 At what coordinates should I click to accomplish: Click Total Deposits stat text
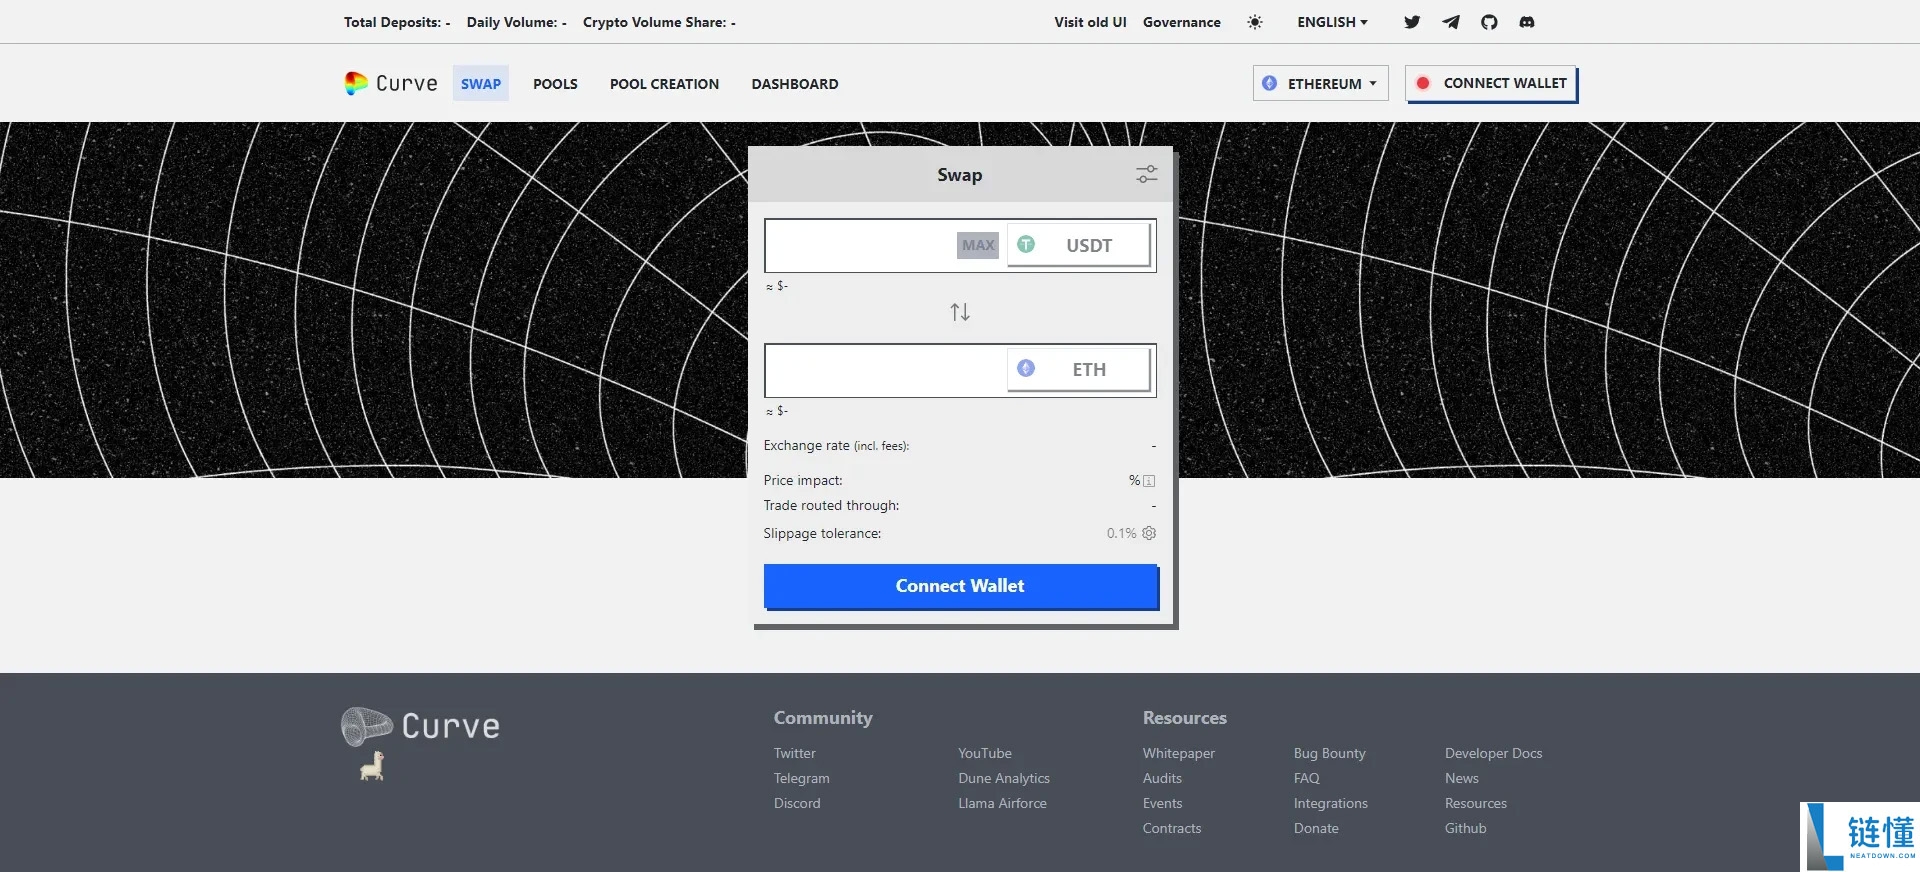coord(397,22)
